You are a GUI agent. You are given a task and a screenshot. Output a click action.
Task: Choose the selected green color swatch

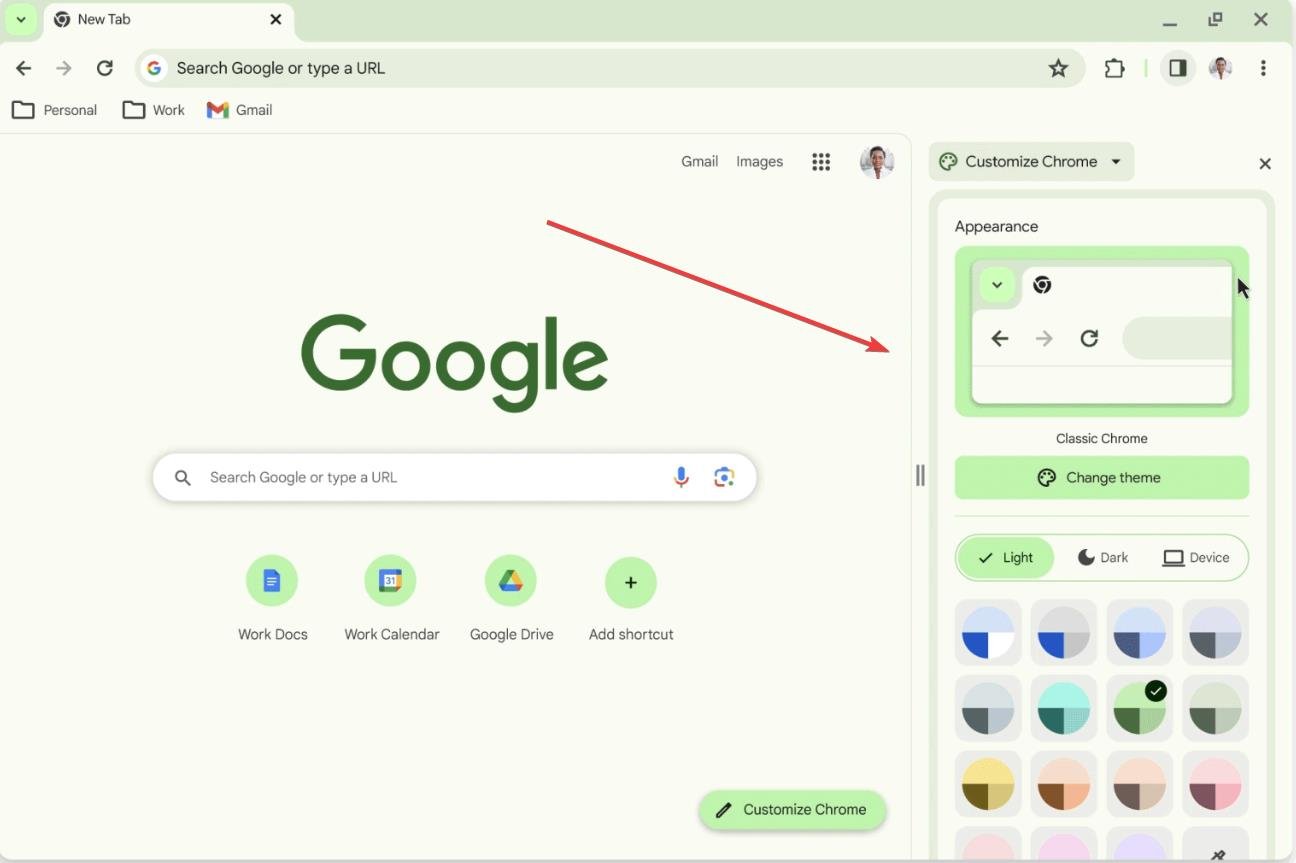(1140, 708)
